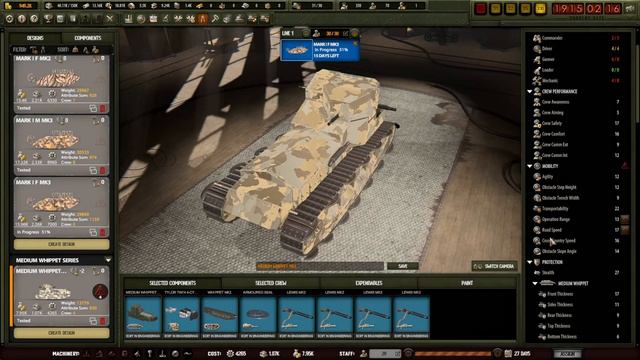The image size is (640, 360).
Task: Pause the game with the red speed button
Action: click(481, 9)
